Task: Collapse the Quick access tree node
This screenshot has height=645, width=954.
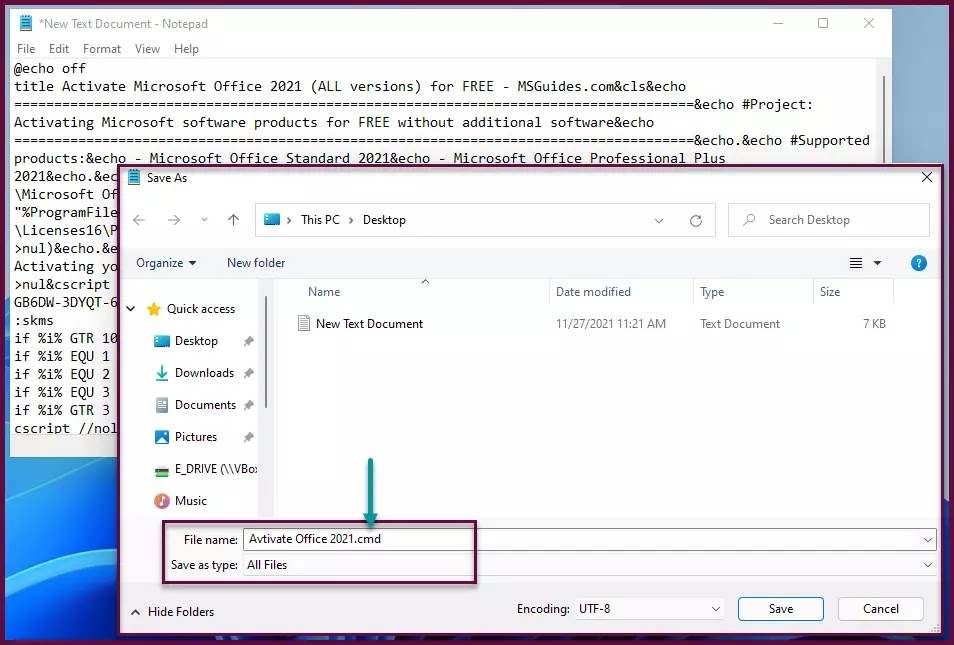Action: pos(131,309)
